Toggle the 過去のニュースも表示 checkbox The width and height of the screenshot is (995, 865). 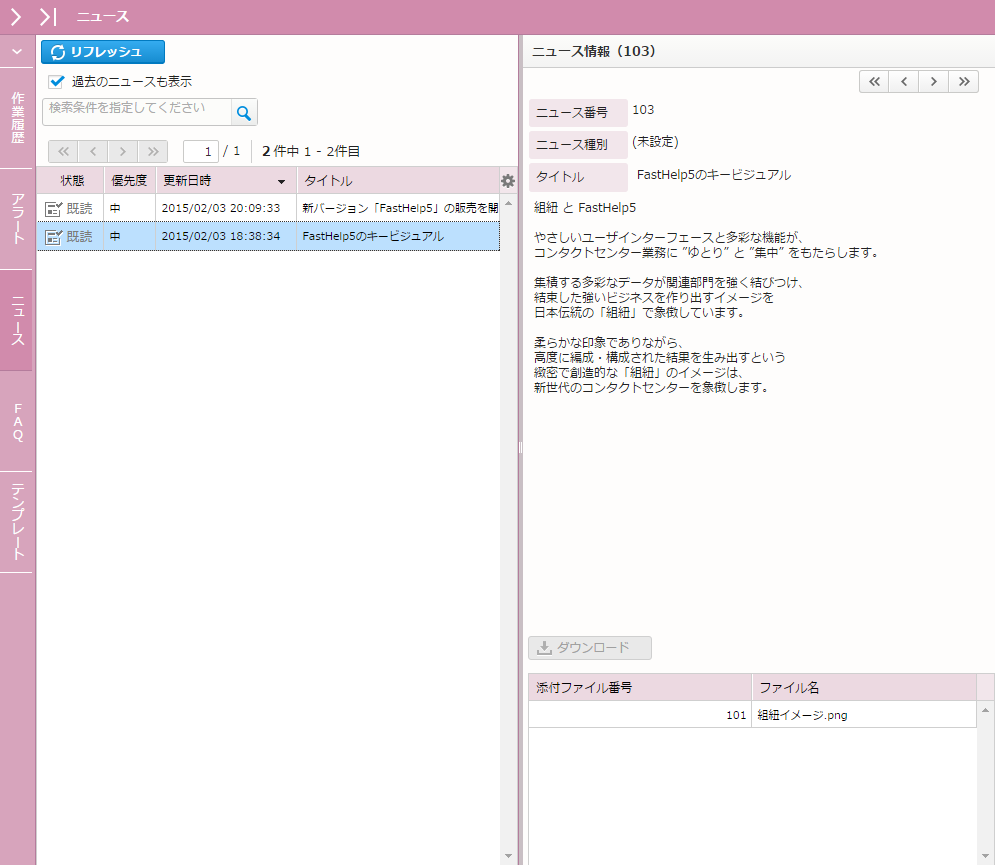(x=57, y=82)
